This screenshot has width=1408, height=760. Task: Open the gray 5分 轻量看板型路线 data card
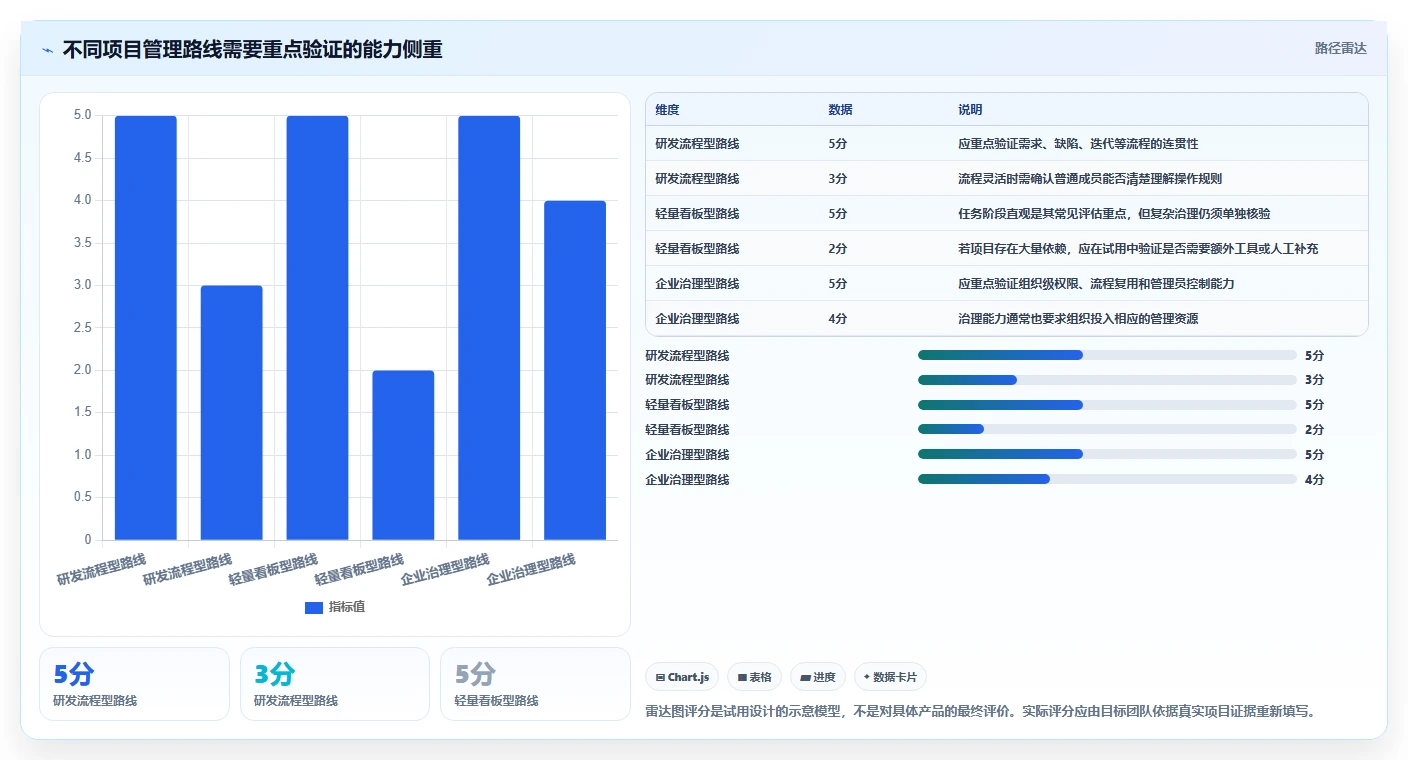[x=535, y=684]
